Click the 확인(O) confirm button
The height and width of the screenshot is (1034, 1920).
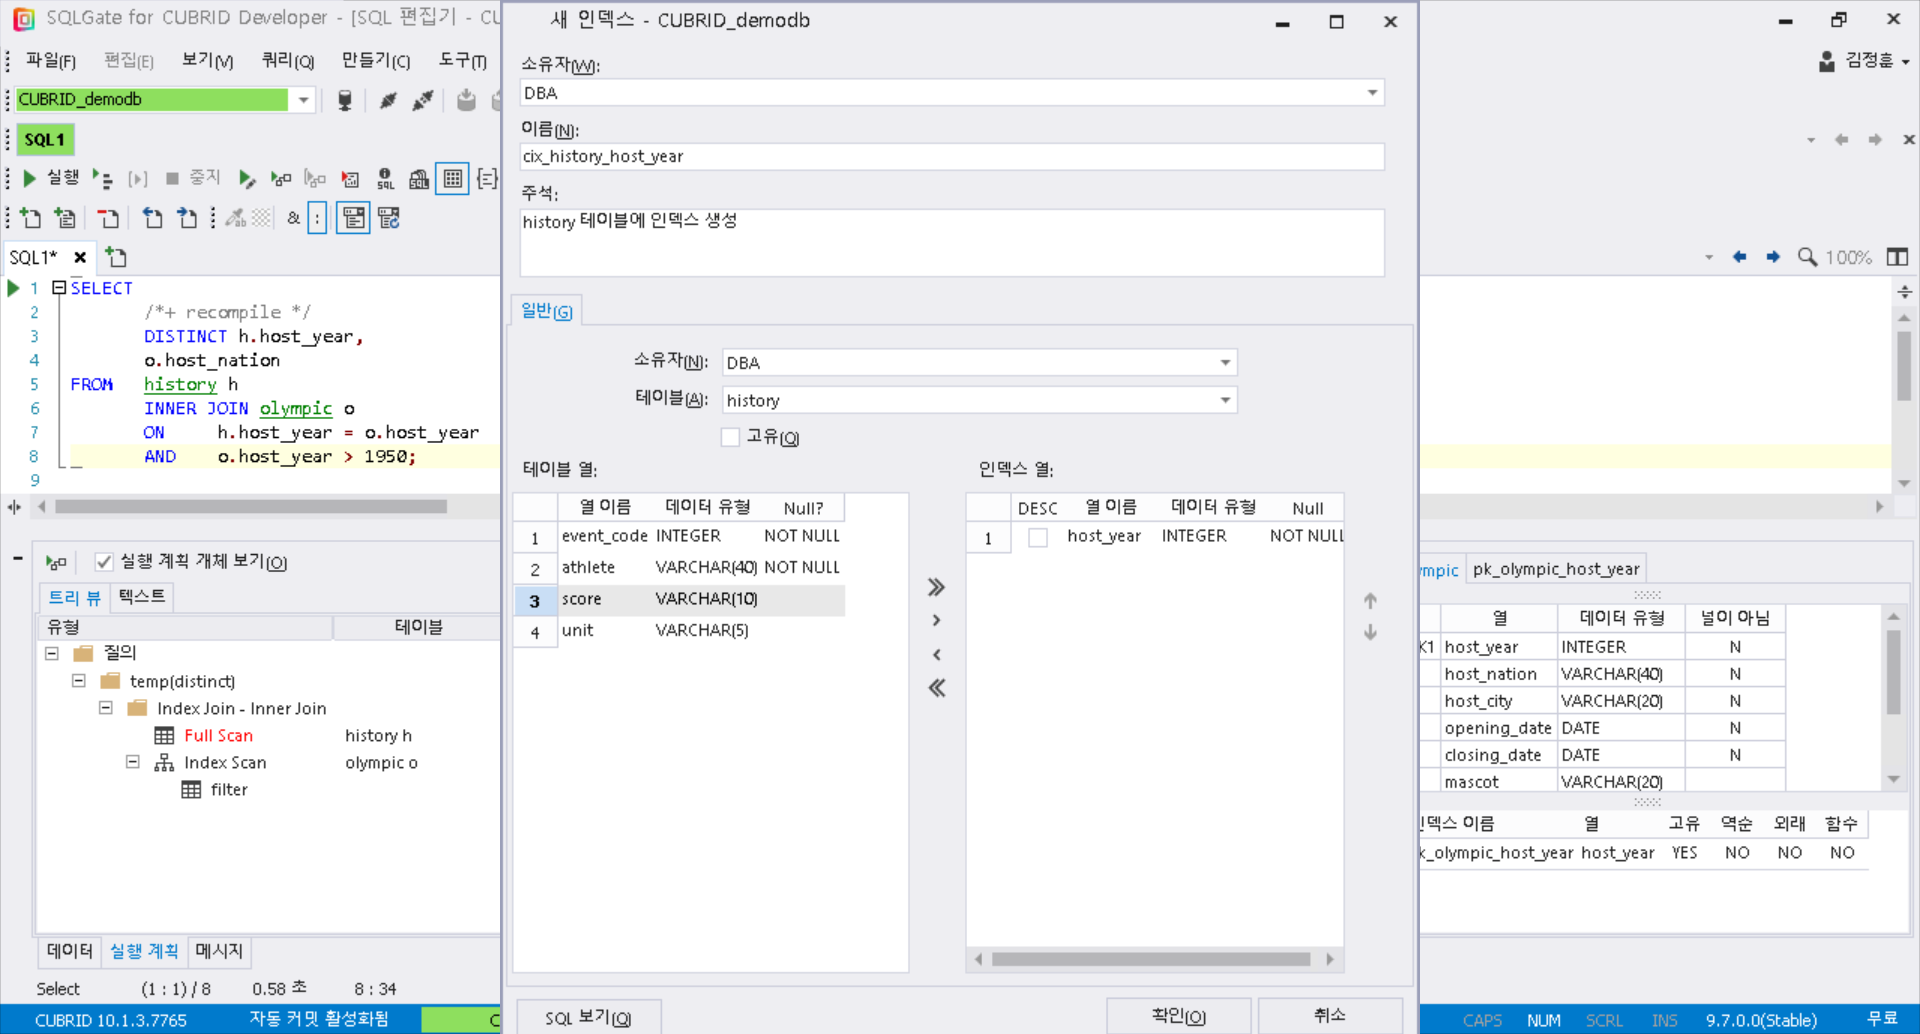pyautogui.click(x=1178, y=1015)
